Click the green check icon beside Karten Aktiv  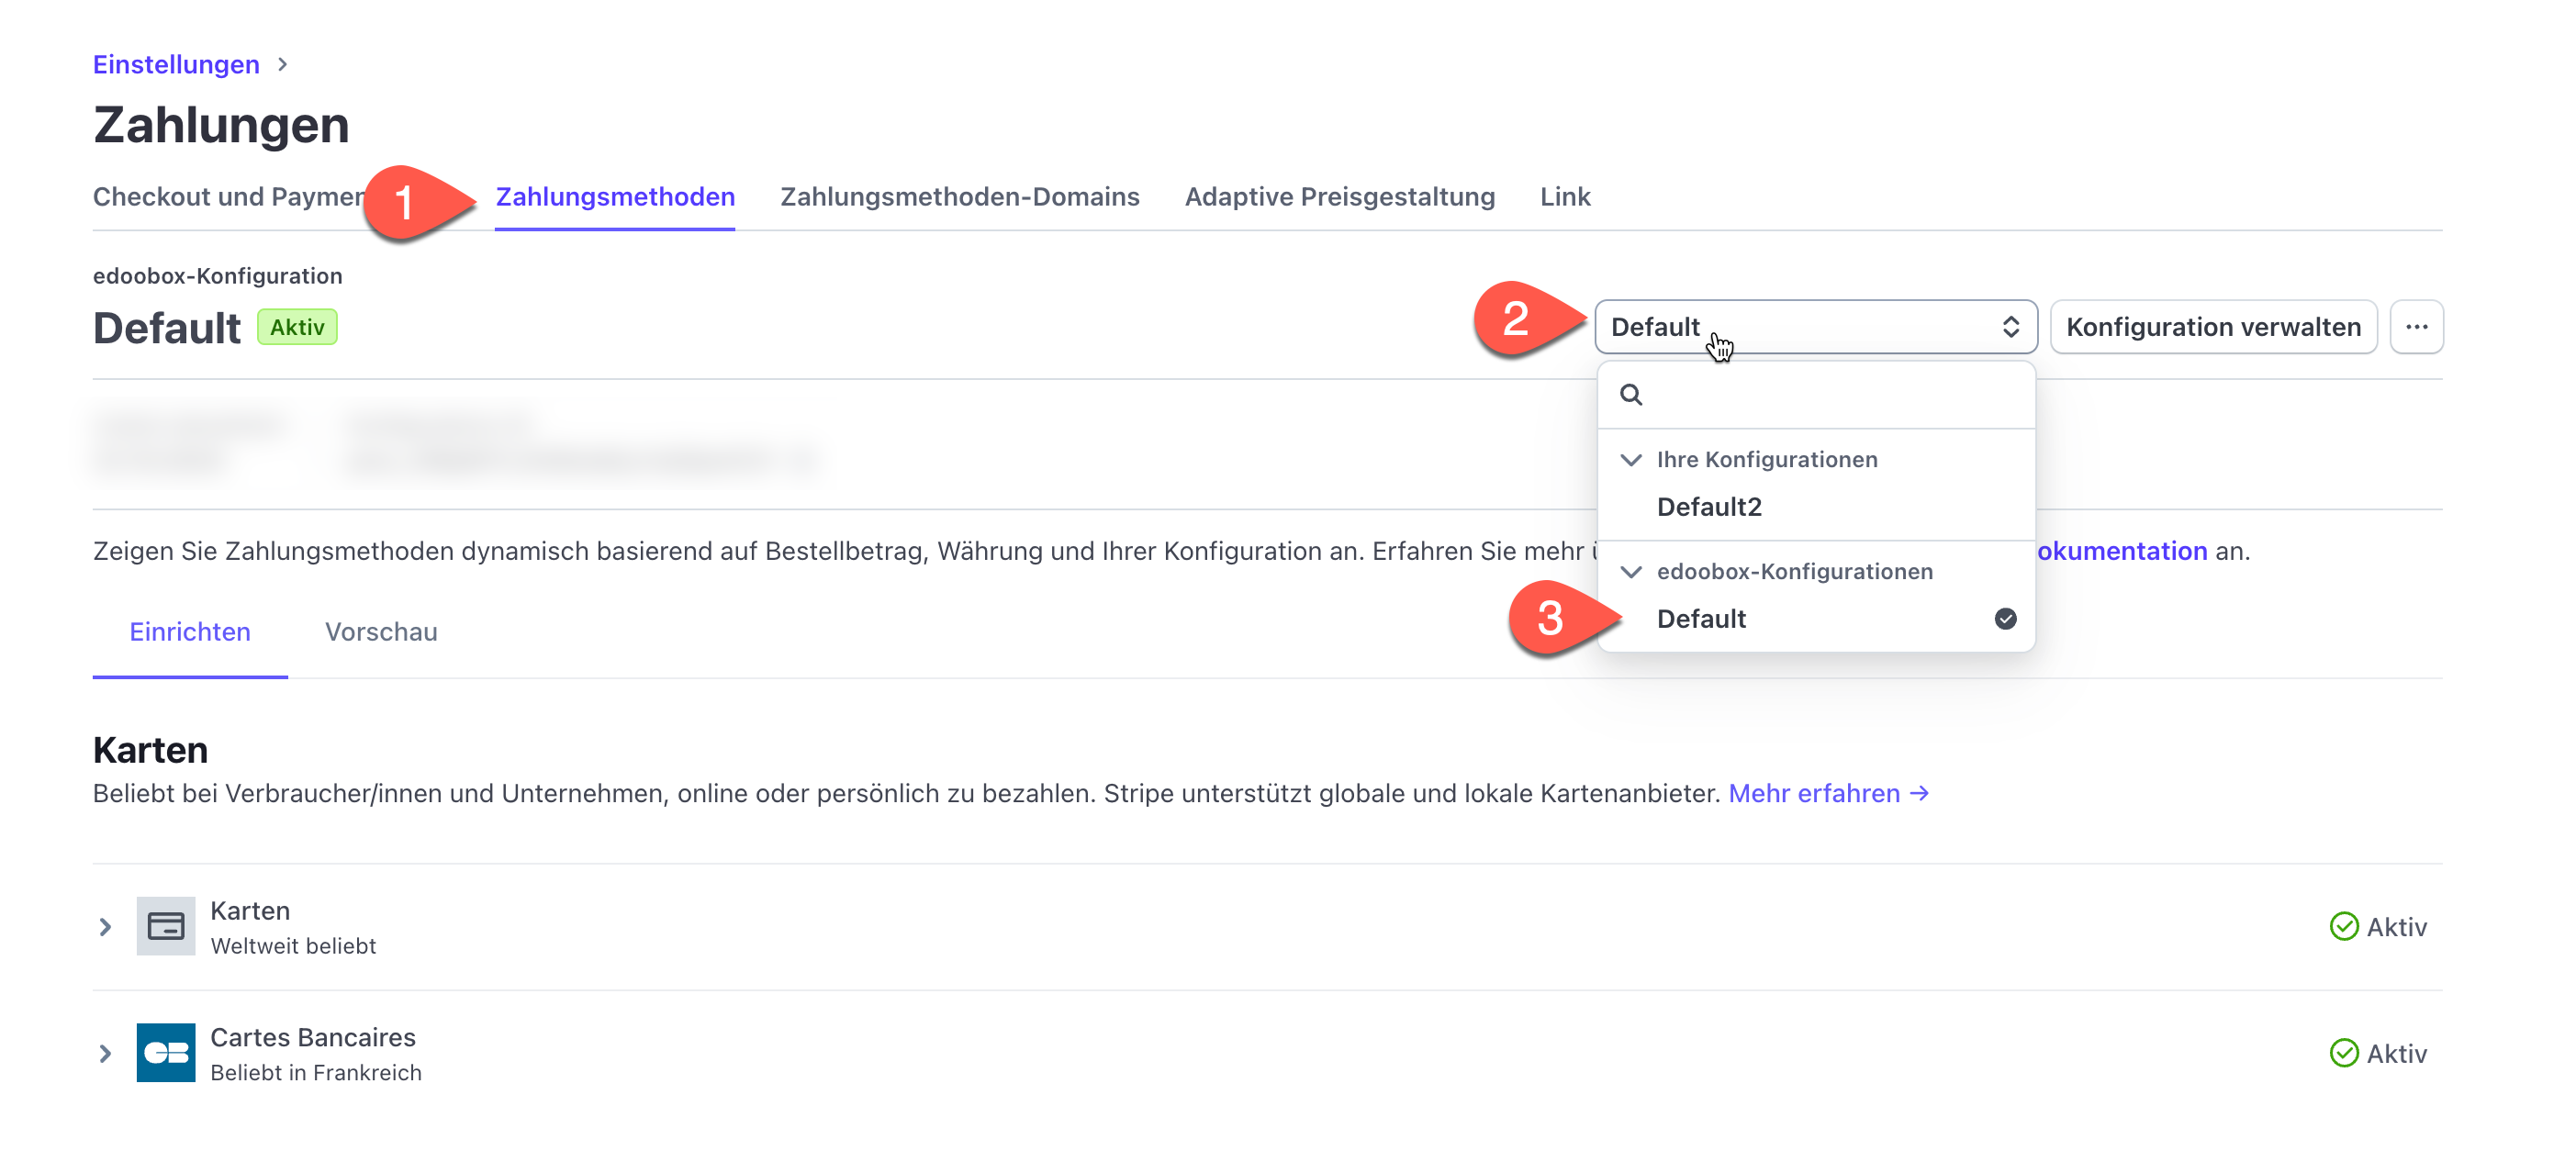pos(2343,926)
